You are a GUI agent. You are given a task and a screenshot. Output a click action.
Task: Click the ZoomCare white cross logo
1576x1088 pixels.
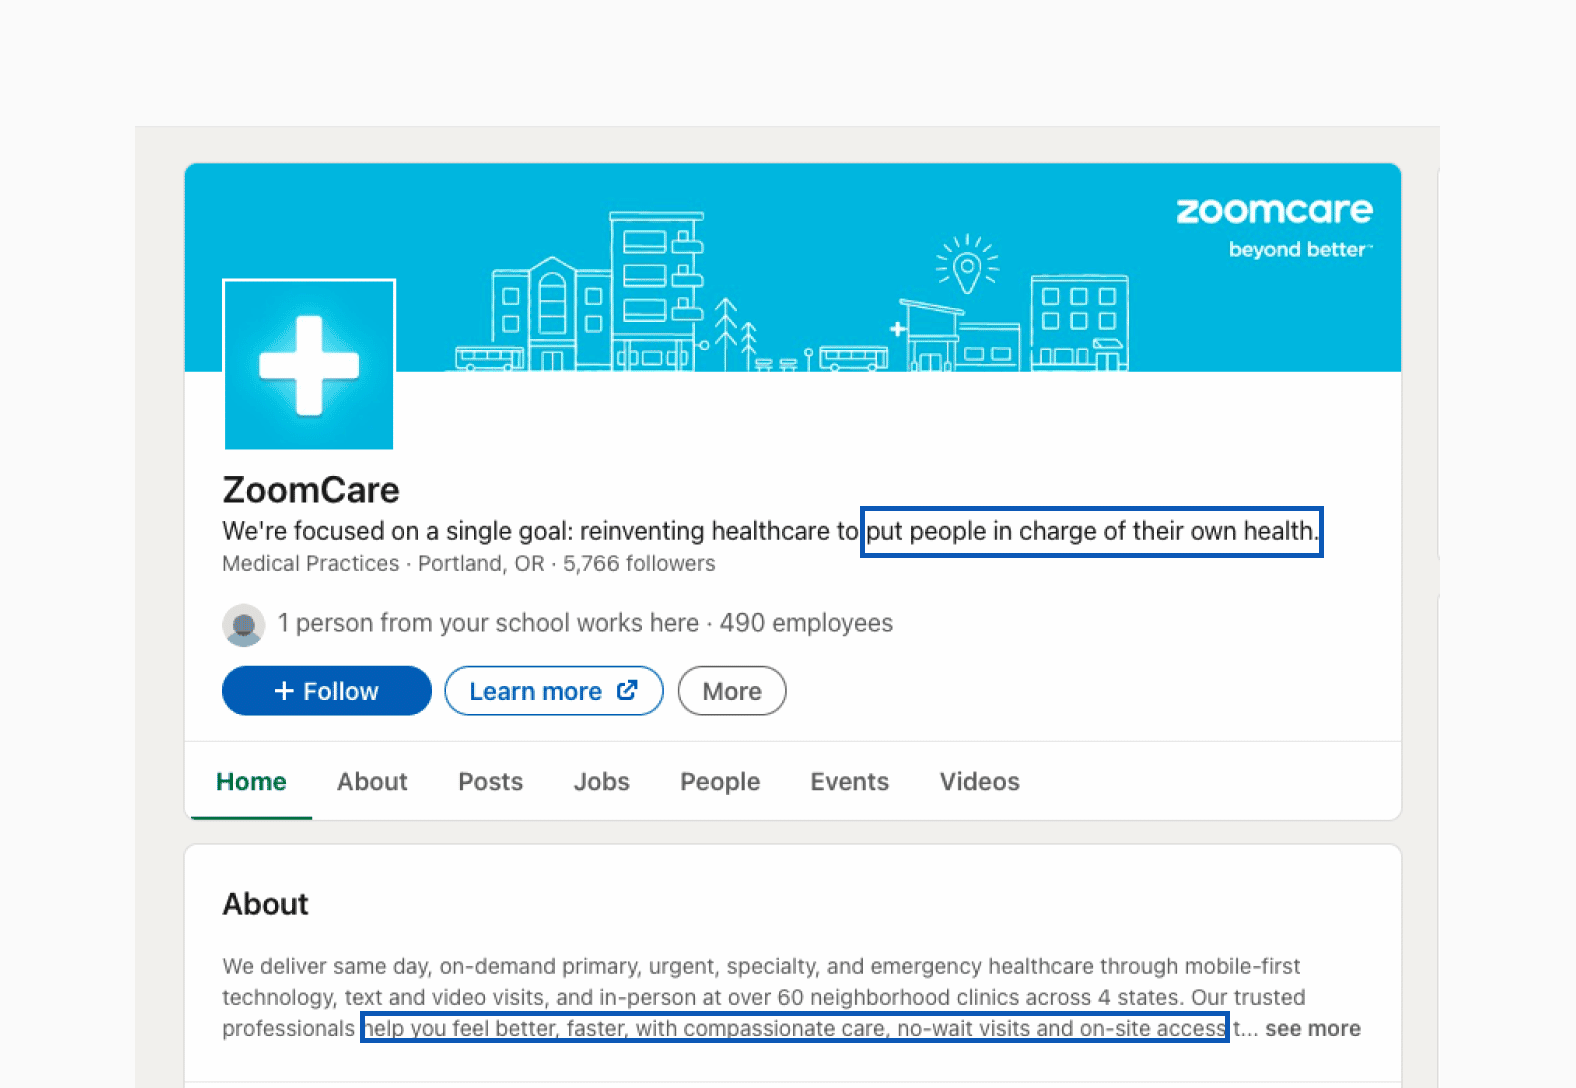pos(309,365)
